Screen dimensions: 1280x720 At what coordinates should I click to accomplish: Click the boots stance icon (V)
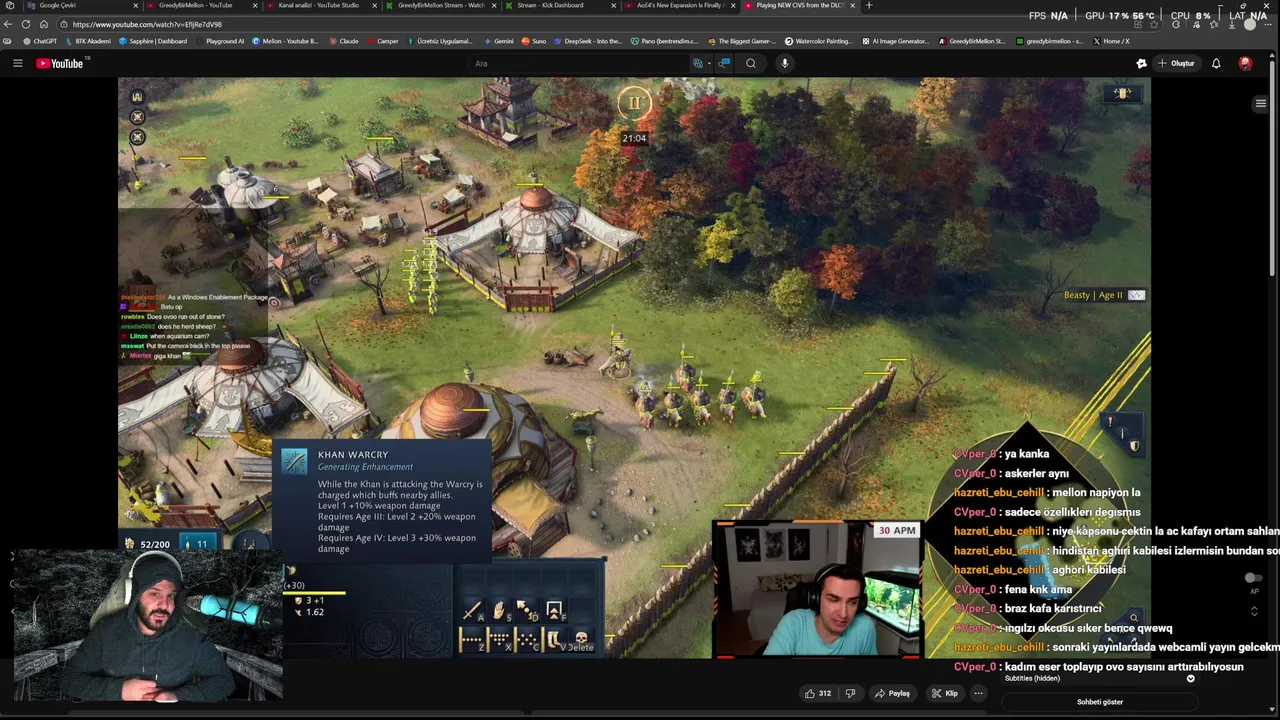554,638
